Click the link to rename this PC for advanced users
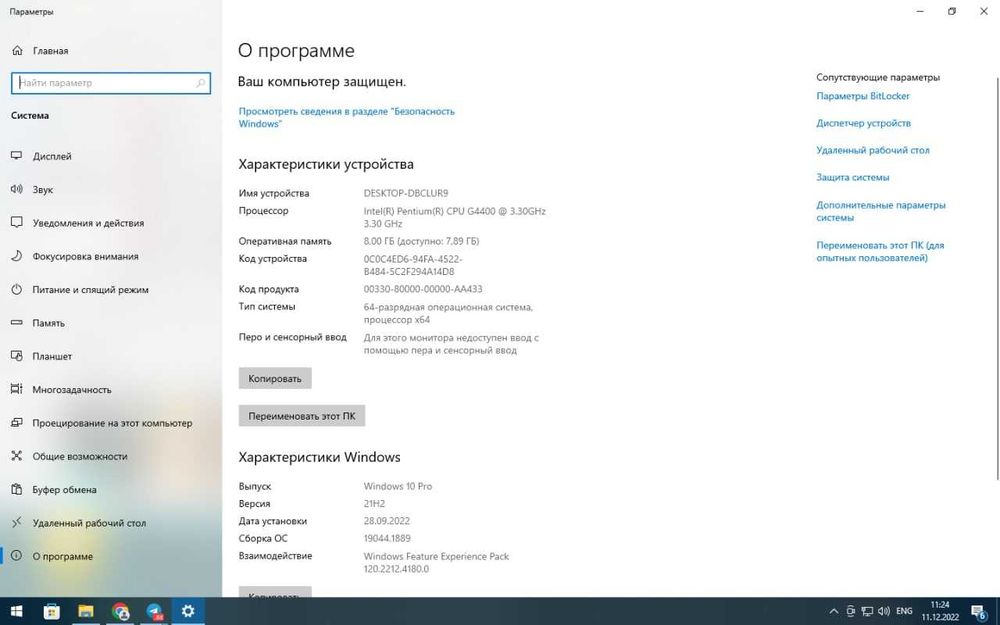 [x=880, y=251]
